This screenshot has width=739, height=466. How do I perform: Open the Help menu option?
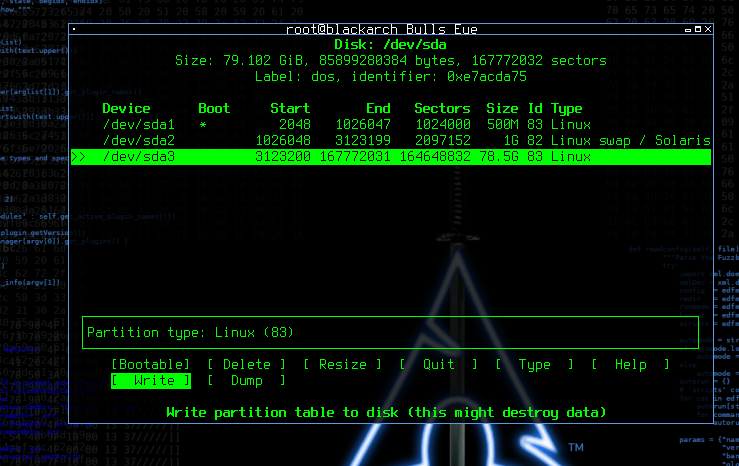point(631,364)
